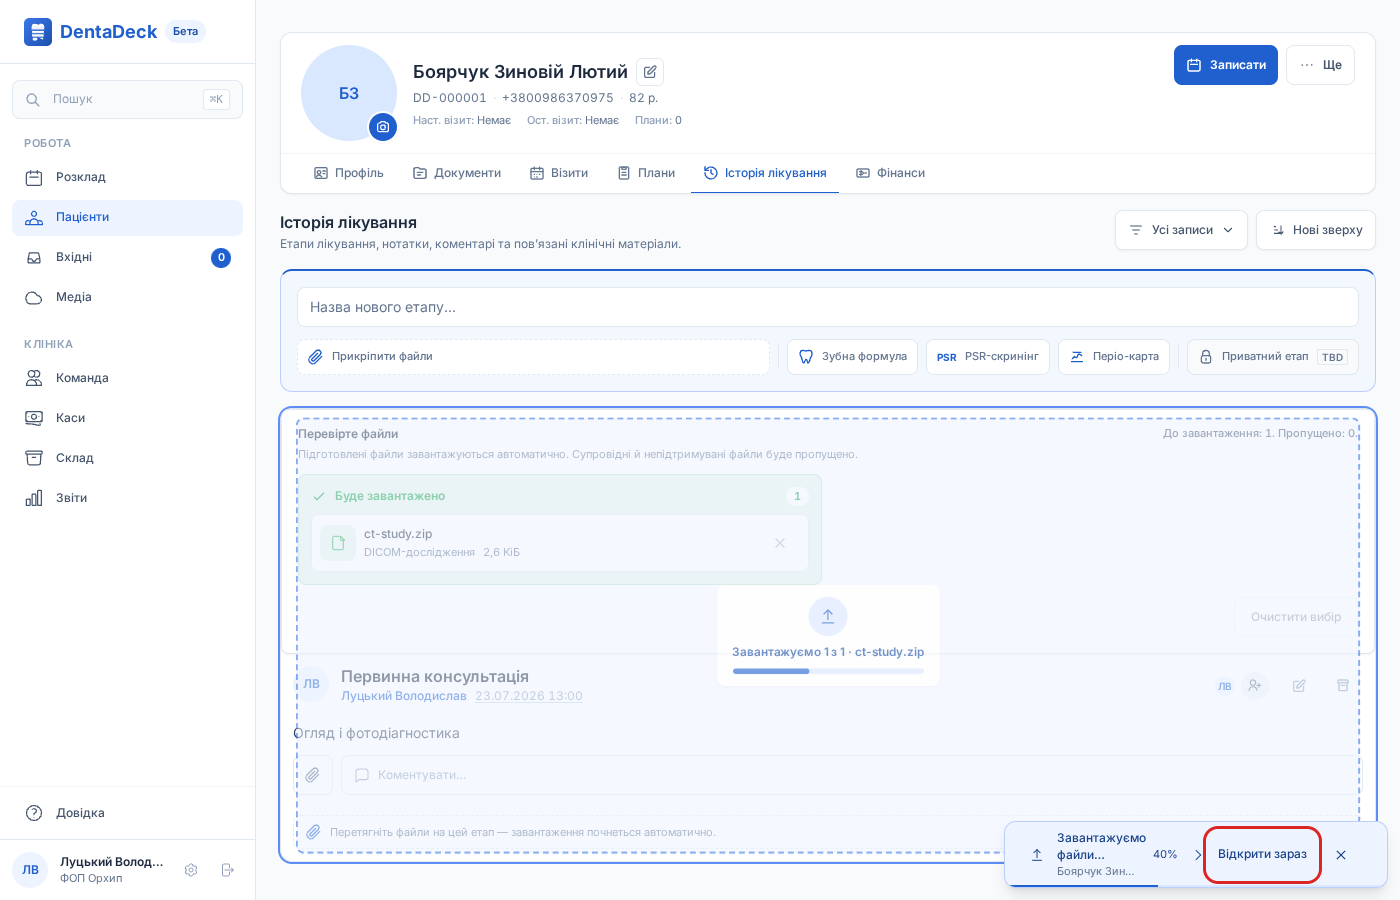Screen dimensions: 1400x900
Task: Focus the Назва нового етапу field
Action: tap(828, 307)
